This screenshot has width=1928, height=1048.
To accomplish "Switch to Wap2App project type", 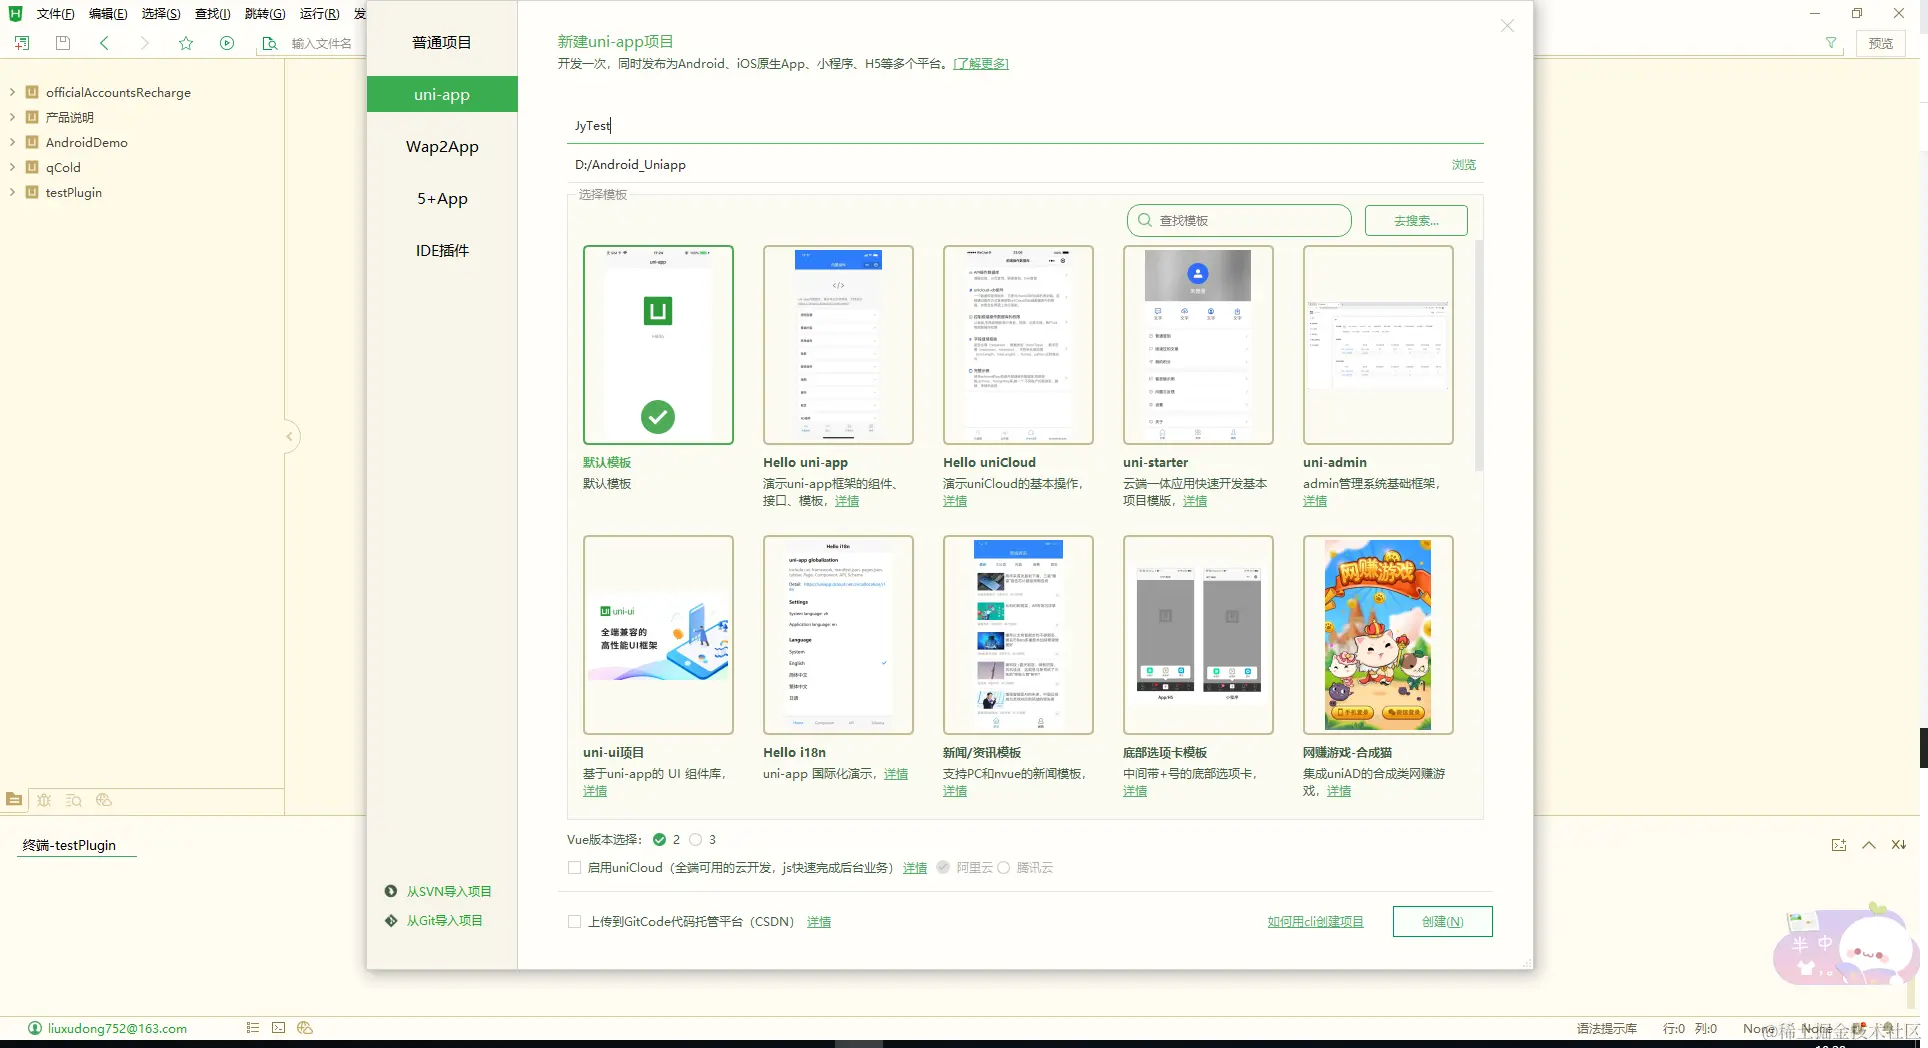I will point(442,146).
